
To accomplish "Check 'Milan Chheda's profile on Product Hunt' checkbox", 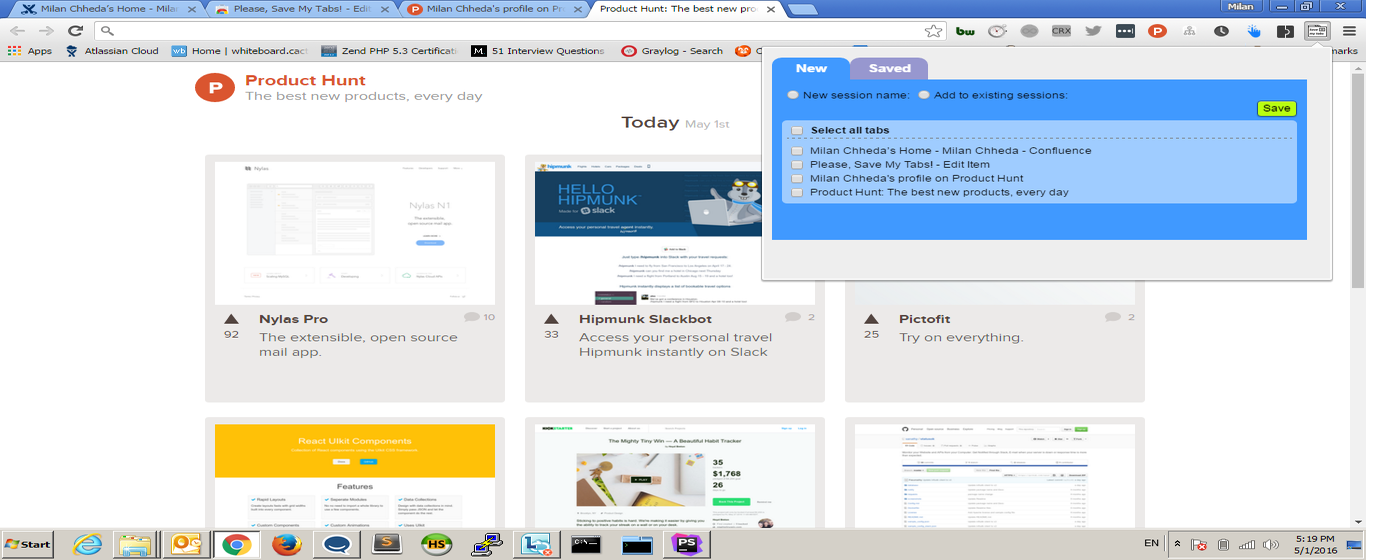I will (x=797, y=179).
